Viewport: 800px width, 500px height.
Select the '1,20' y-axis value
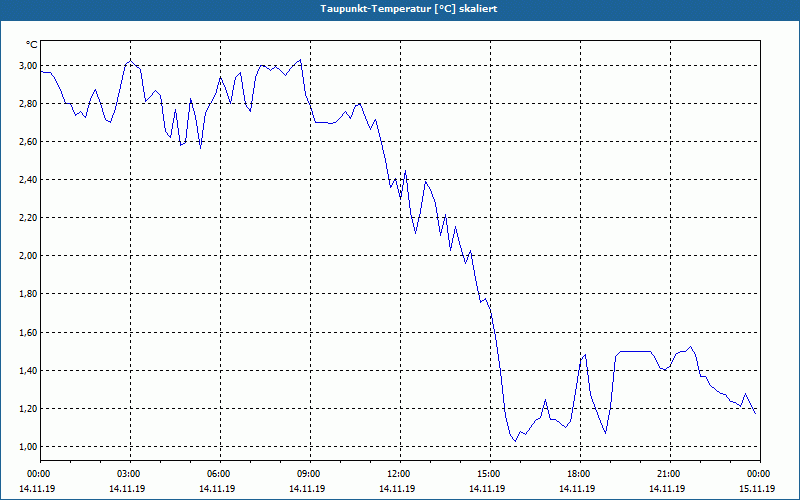(x=29, y=409)
